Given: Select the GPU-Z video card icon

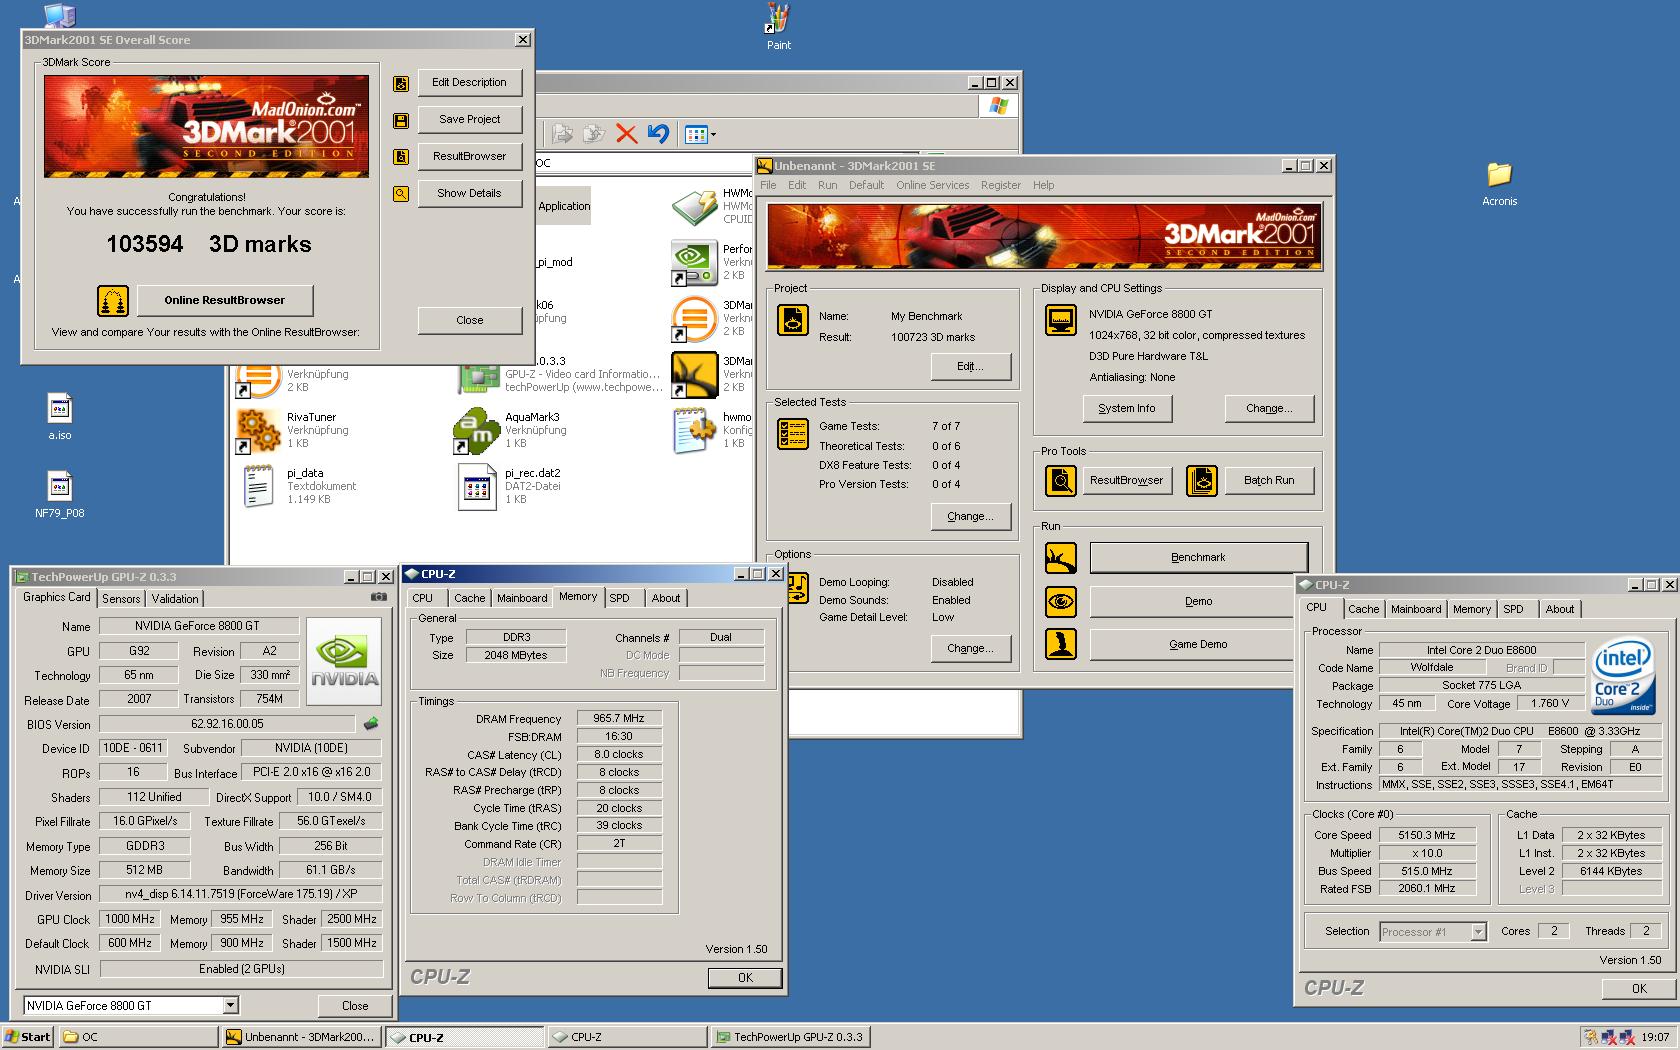Looking at the screenshot, I should (x=479, y=378).
